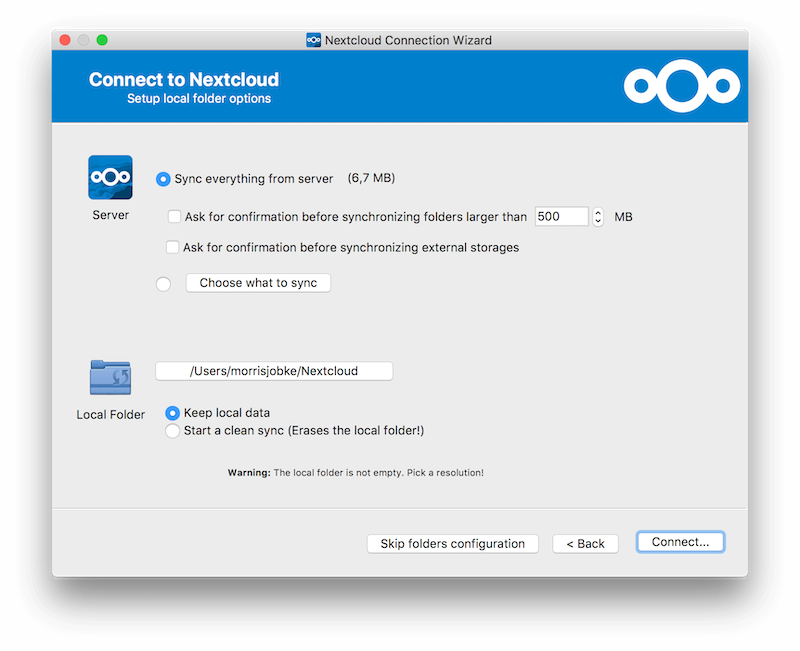Increase the MB limit using the stepper

pyautogui.click(x=597, y=212)
